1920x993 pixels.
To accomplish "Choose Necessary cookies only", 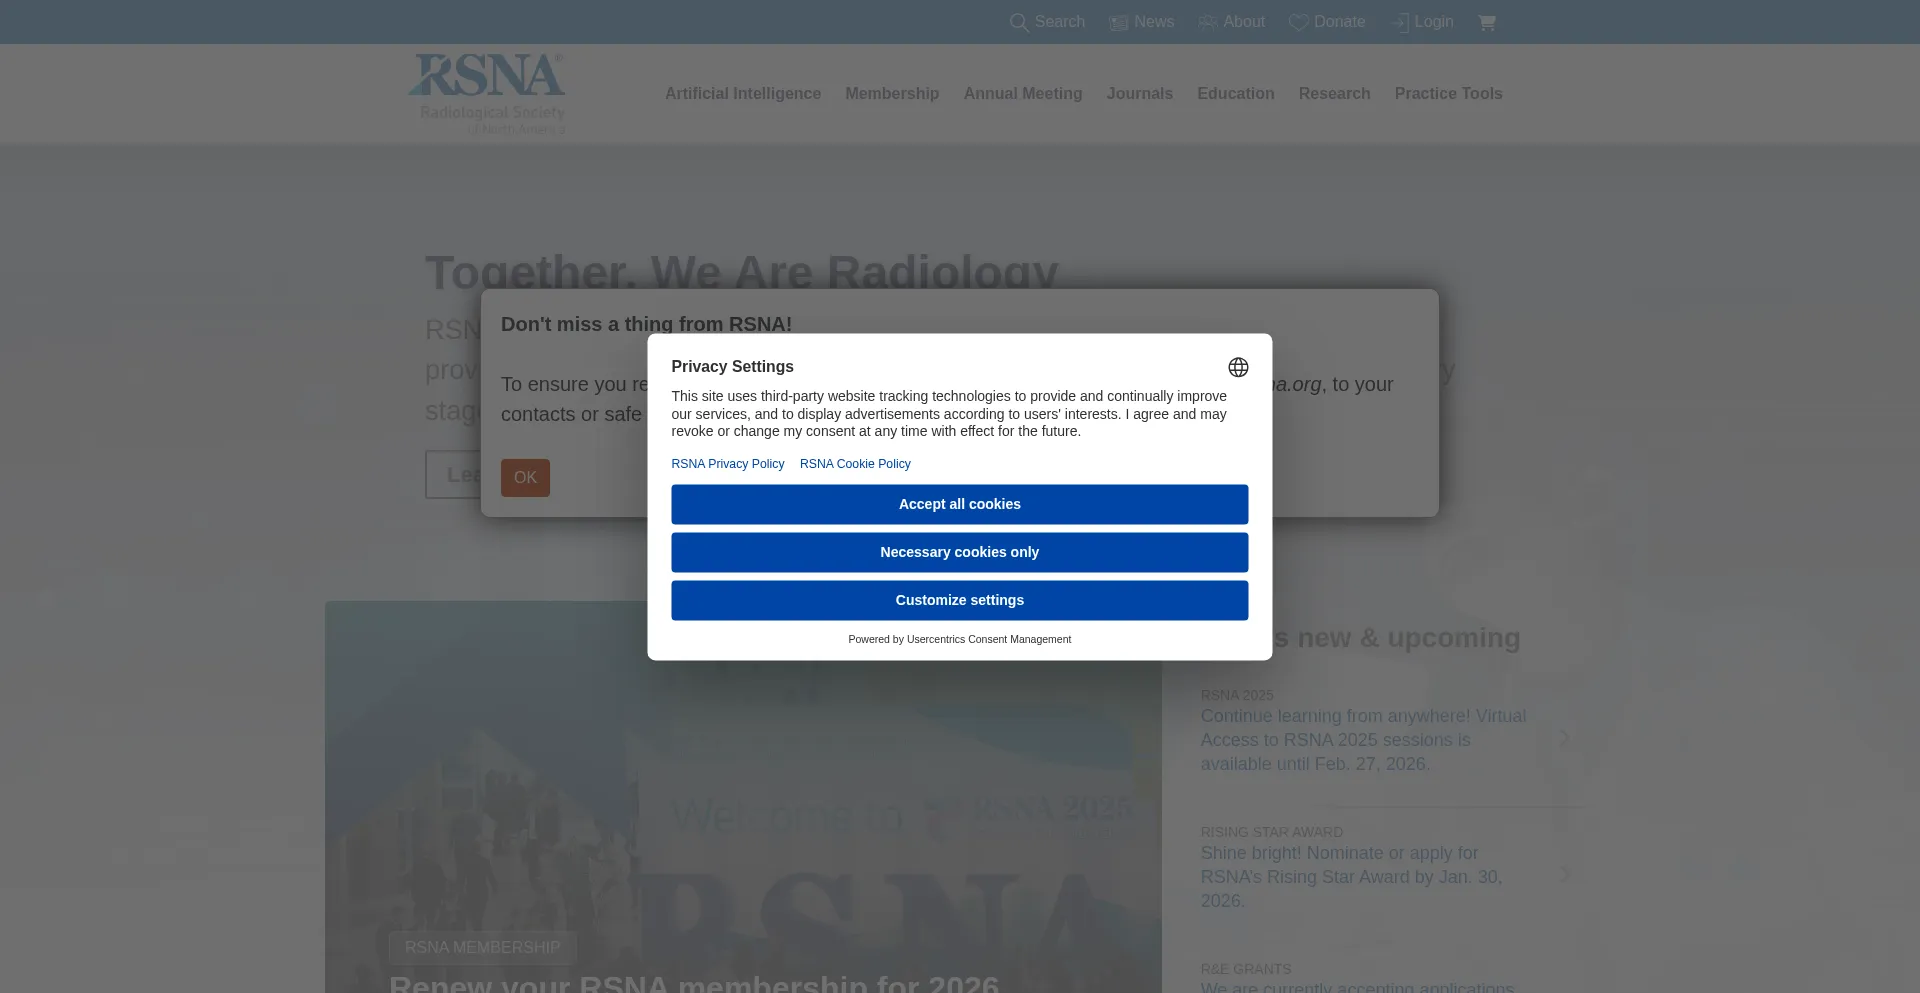I will pyautogui.click(x=959, y=552).
